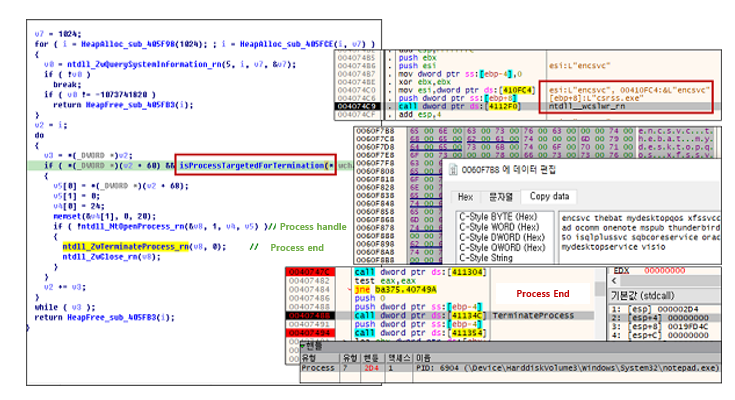
Task: Choose C-Style BYTE (Hex) format
Action: [x=498, y=217]
